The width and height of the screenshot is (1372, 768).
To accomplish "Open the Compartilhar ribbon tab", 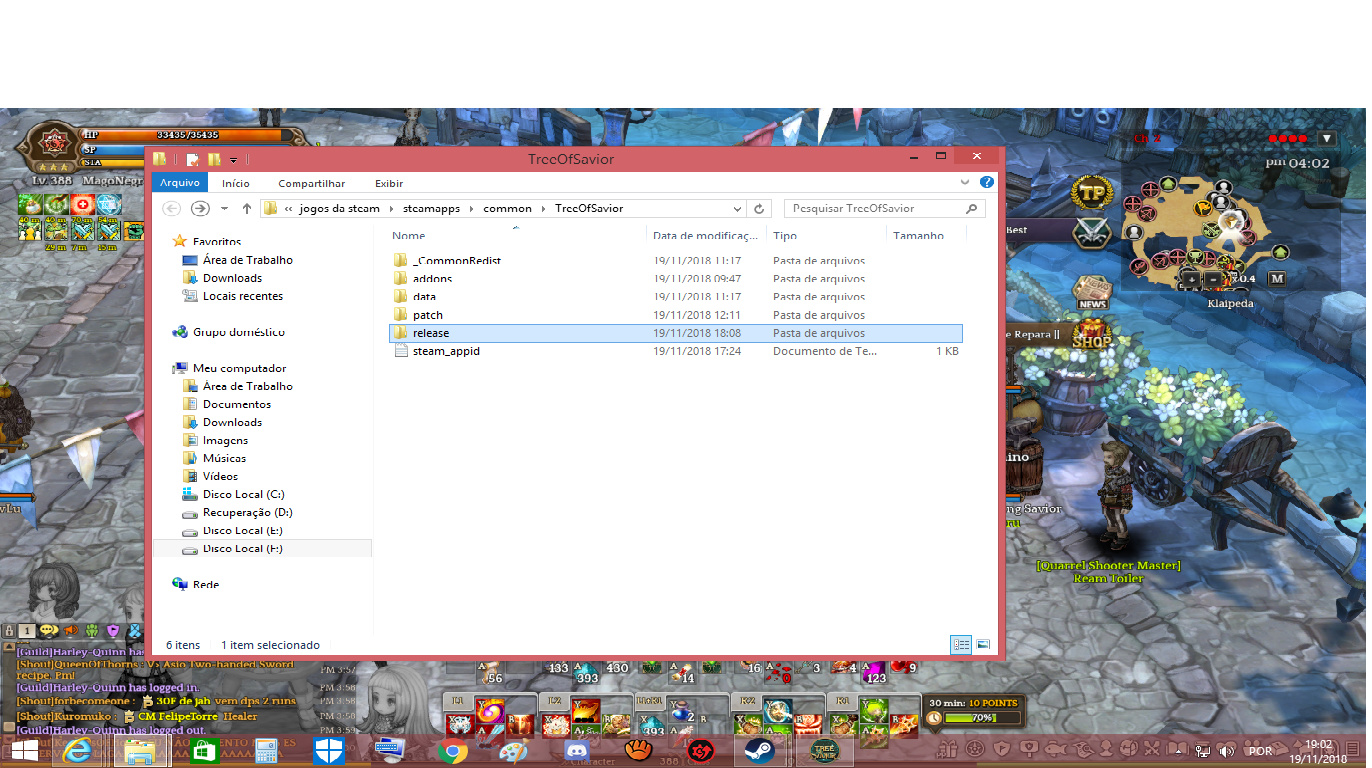I will 311,183.
